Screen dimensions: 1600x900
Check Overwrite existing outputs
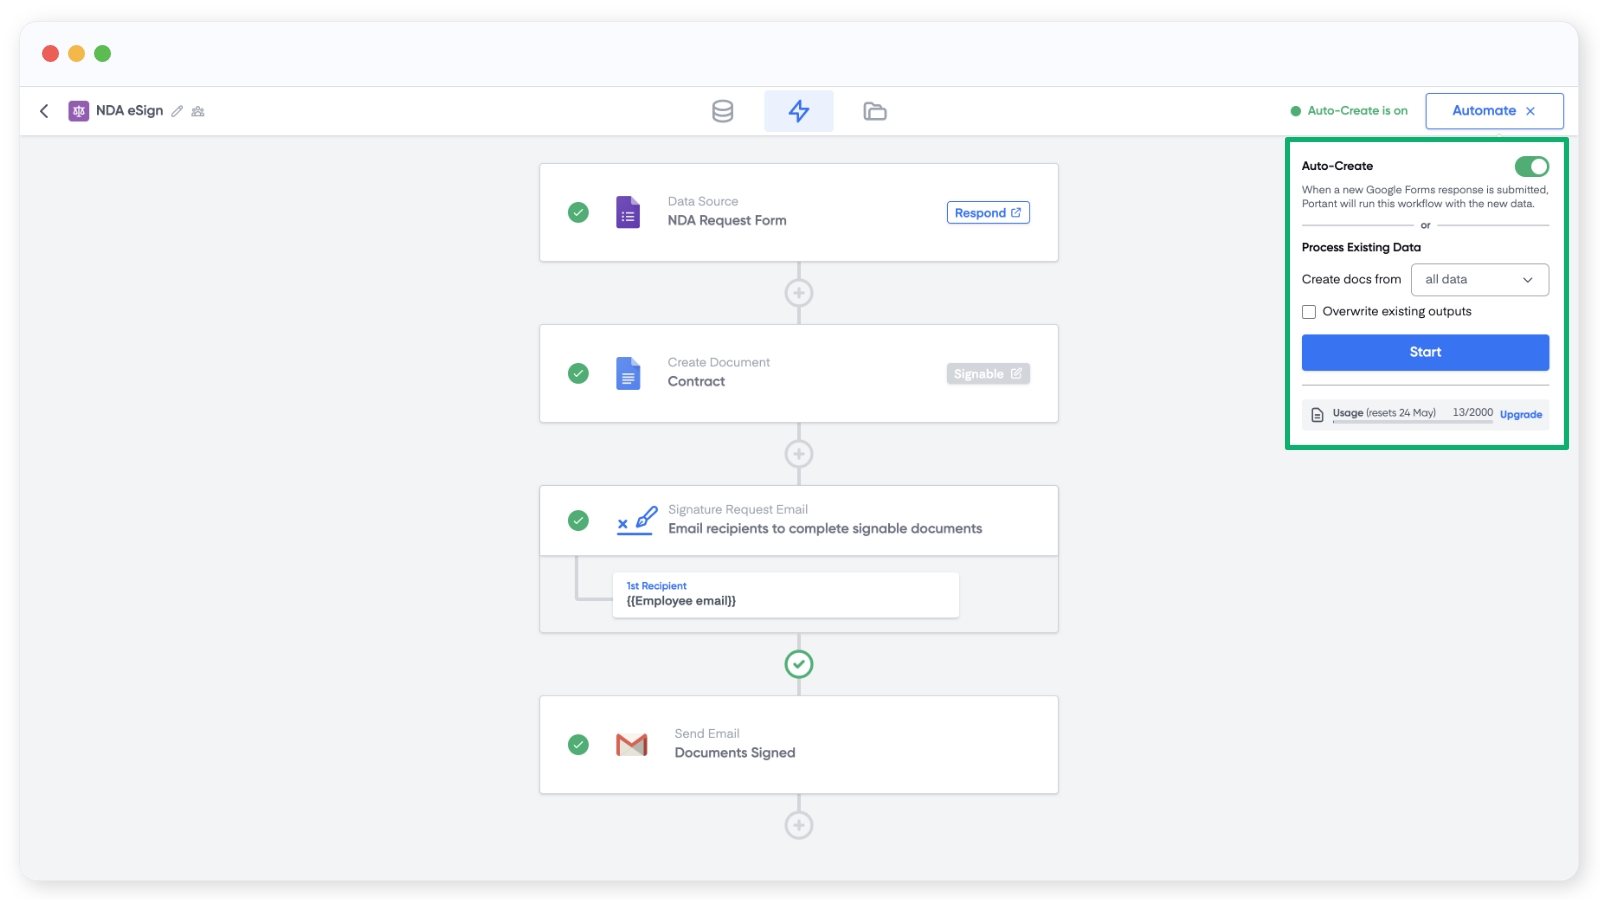pyautogui.click(x=1309, y=312)
